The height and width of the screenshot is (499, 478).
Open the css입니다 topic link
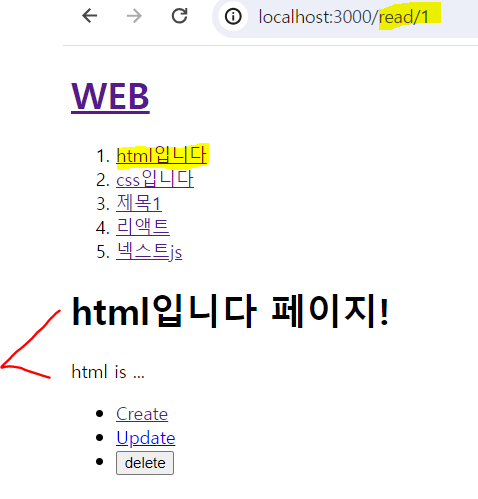[x=155, y=179]
